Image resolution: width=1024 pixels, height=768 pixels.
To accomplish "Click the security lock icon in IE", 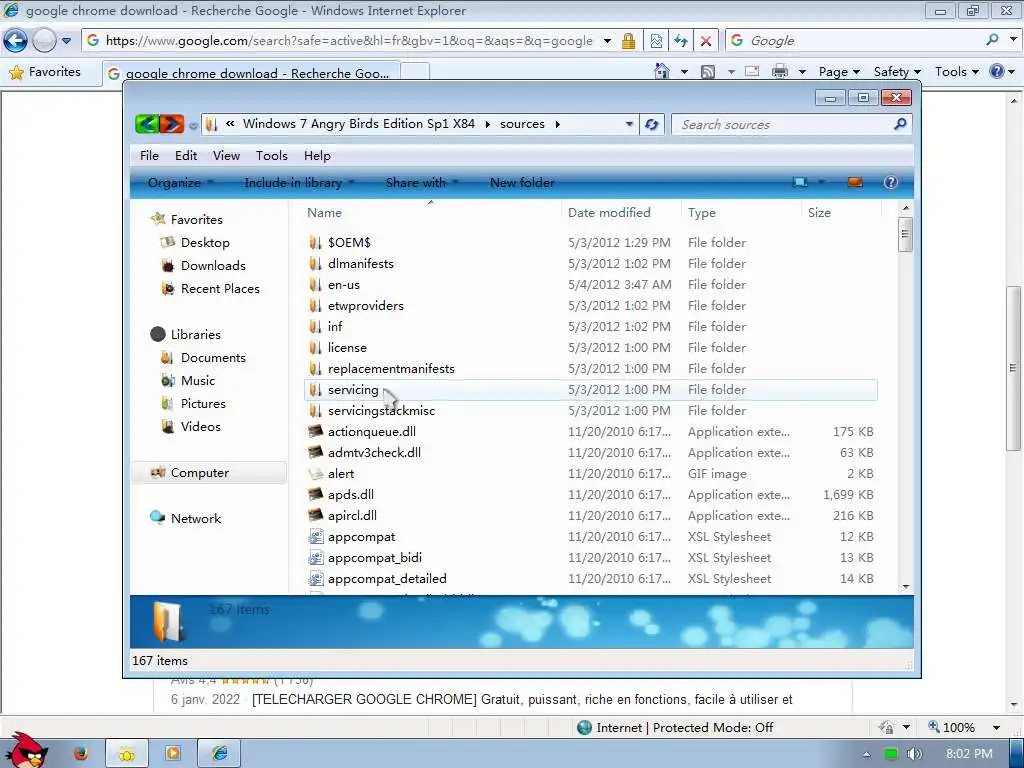I will (628, 40).
